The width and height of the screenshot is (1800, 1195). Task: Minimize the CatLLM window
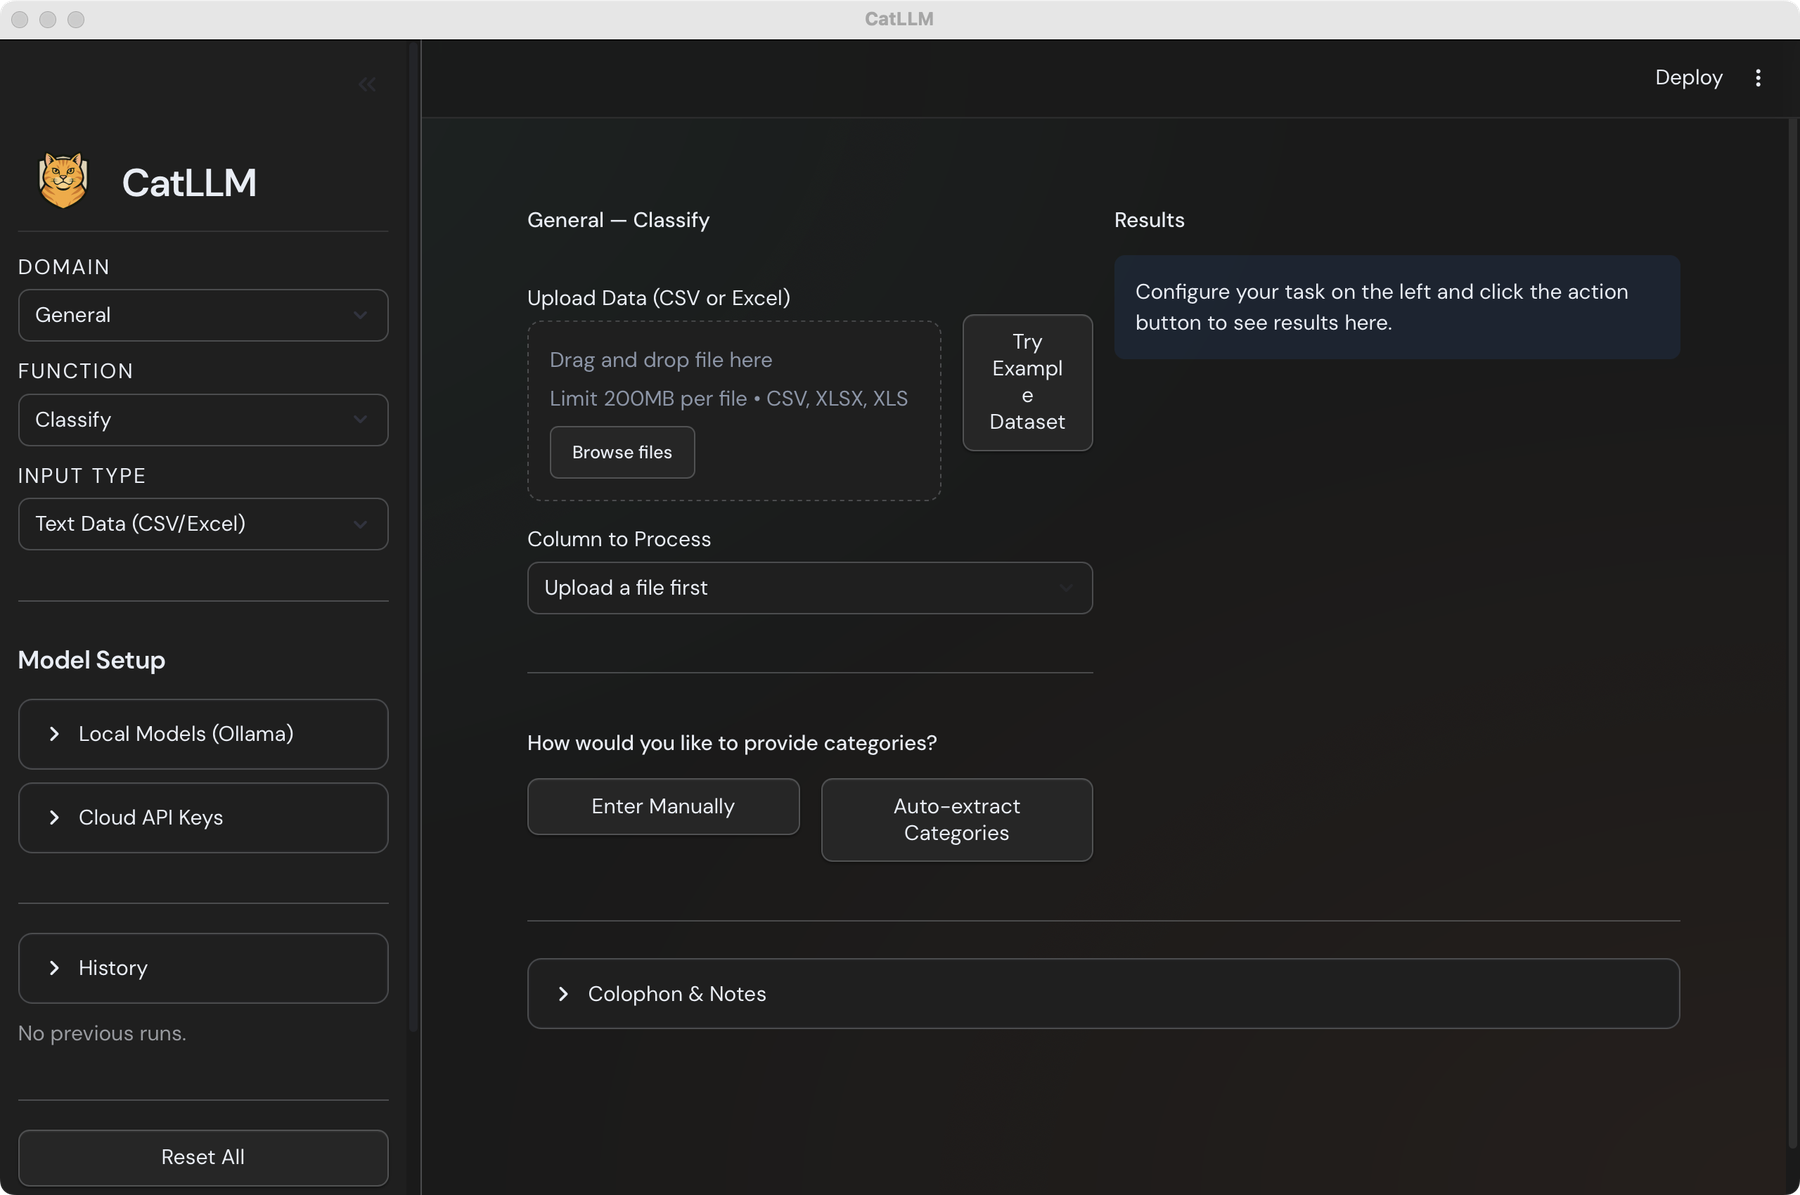click(x=48, y=19)
